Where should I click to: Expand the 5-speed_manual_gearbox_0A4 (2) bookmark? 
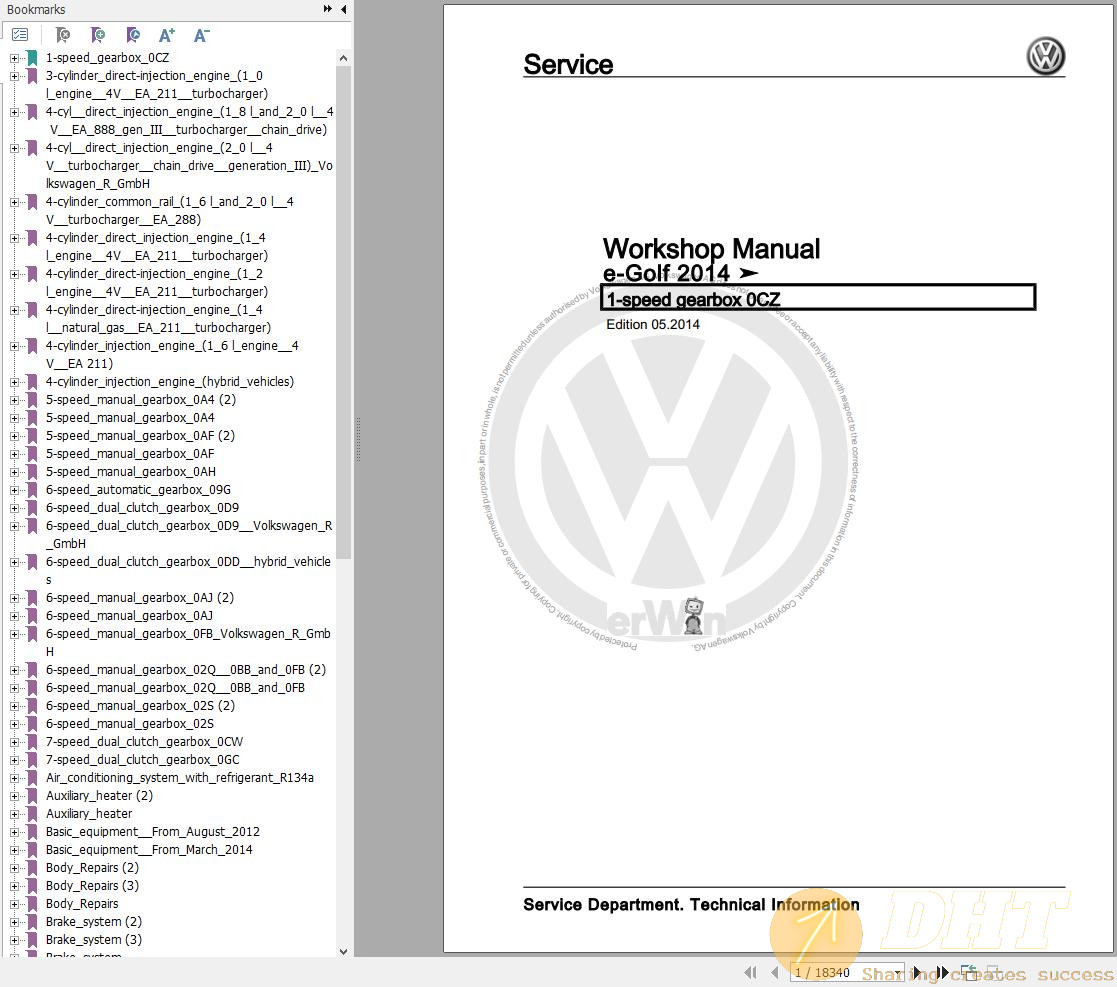pyautogui.click(x=14, y=400)
